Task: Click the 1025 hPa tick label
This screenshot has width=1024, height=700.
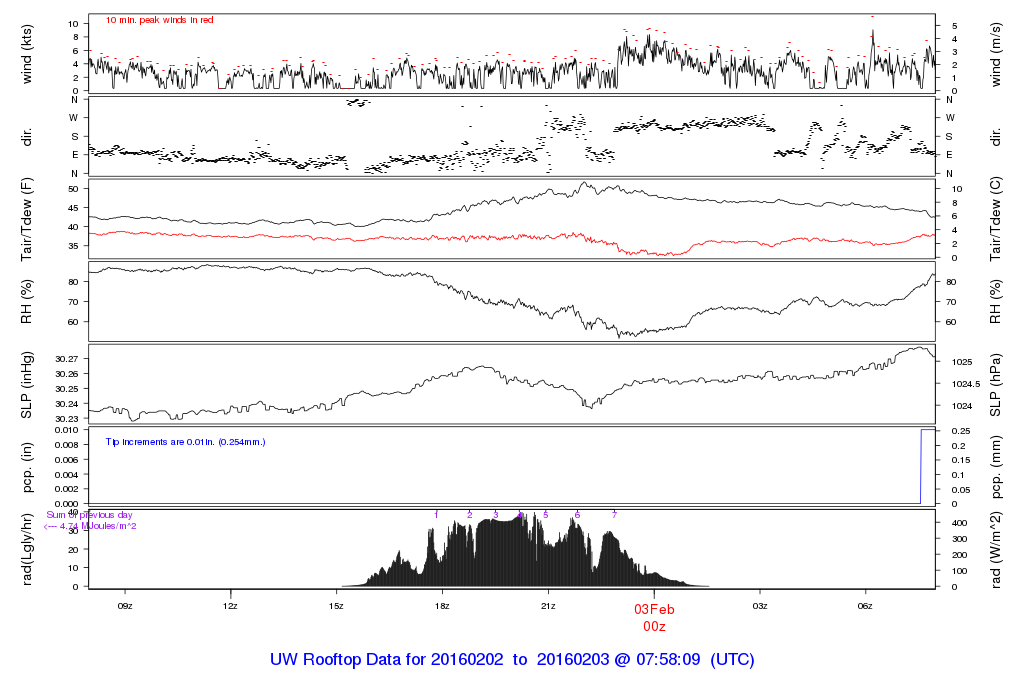Action: point(961,362)
